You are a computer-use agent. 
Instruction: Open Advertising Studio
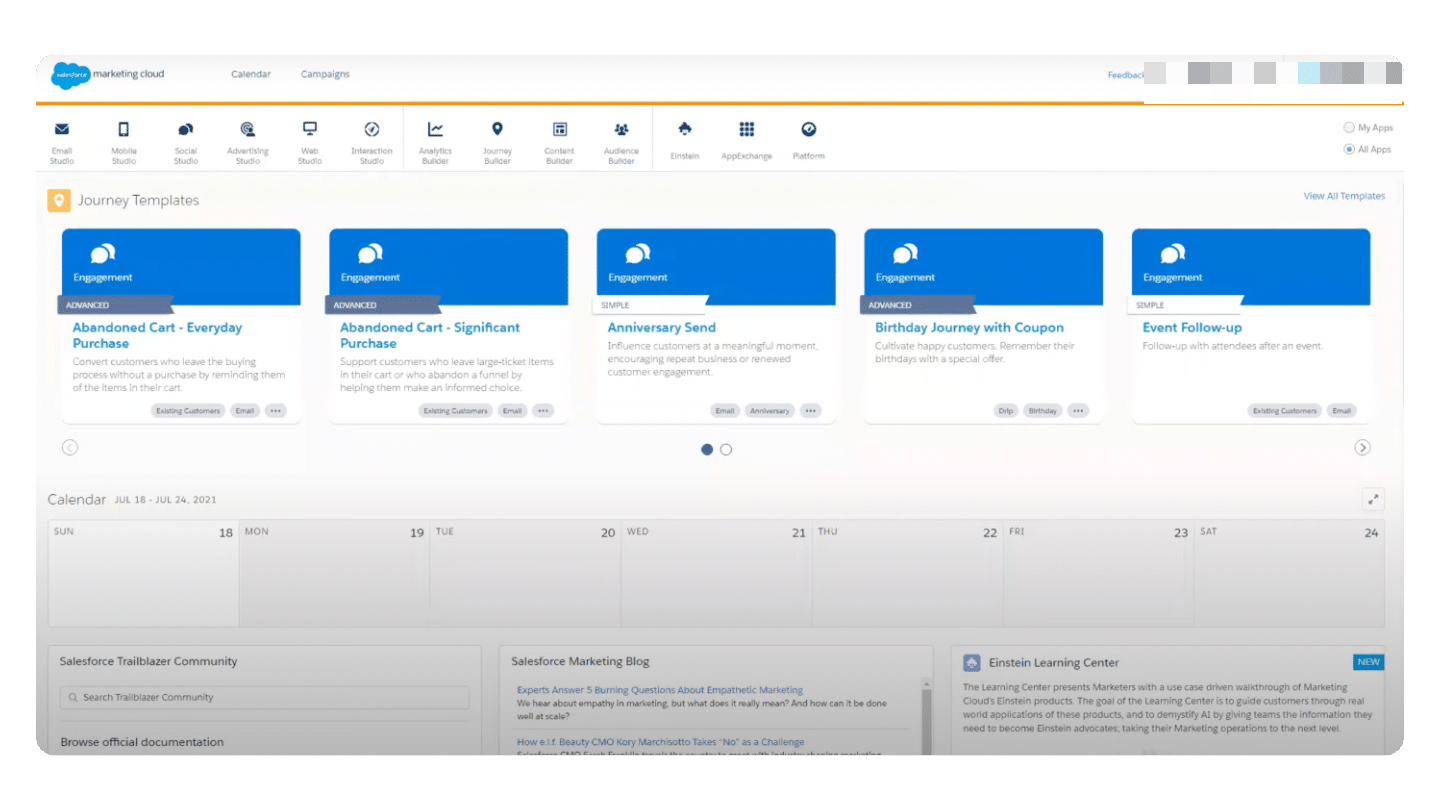248,142
